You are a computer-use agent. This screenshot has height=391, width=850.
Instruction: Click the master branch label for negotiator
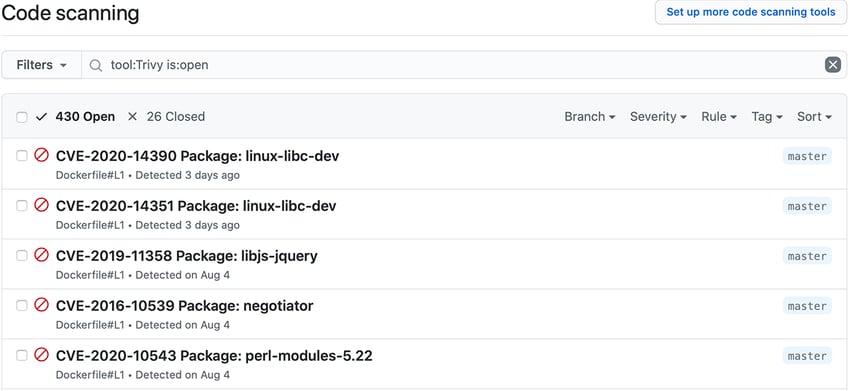[807, 306]
